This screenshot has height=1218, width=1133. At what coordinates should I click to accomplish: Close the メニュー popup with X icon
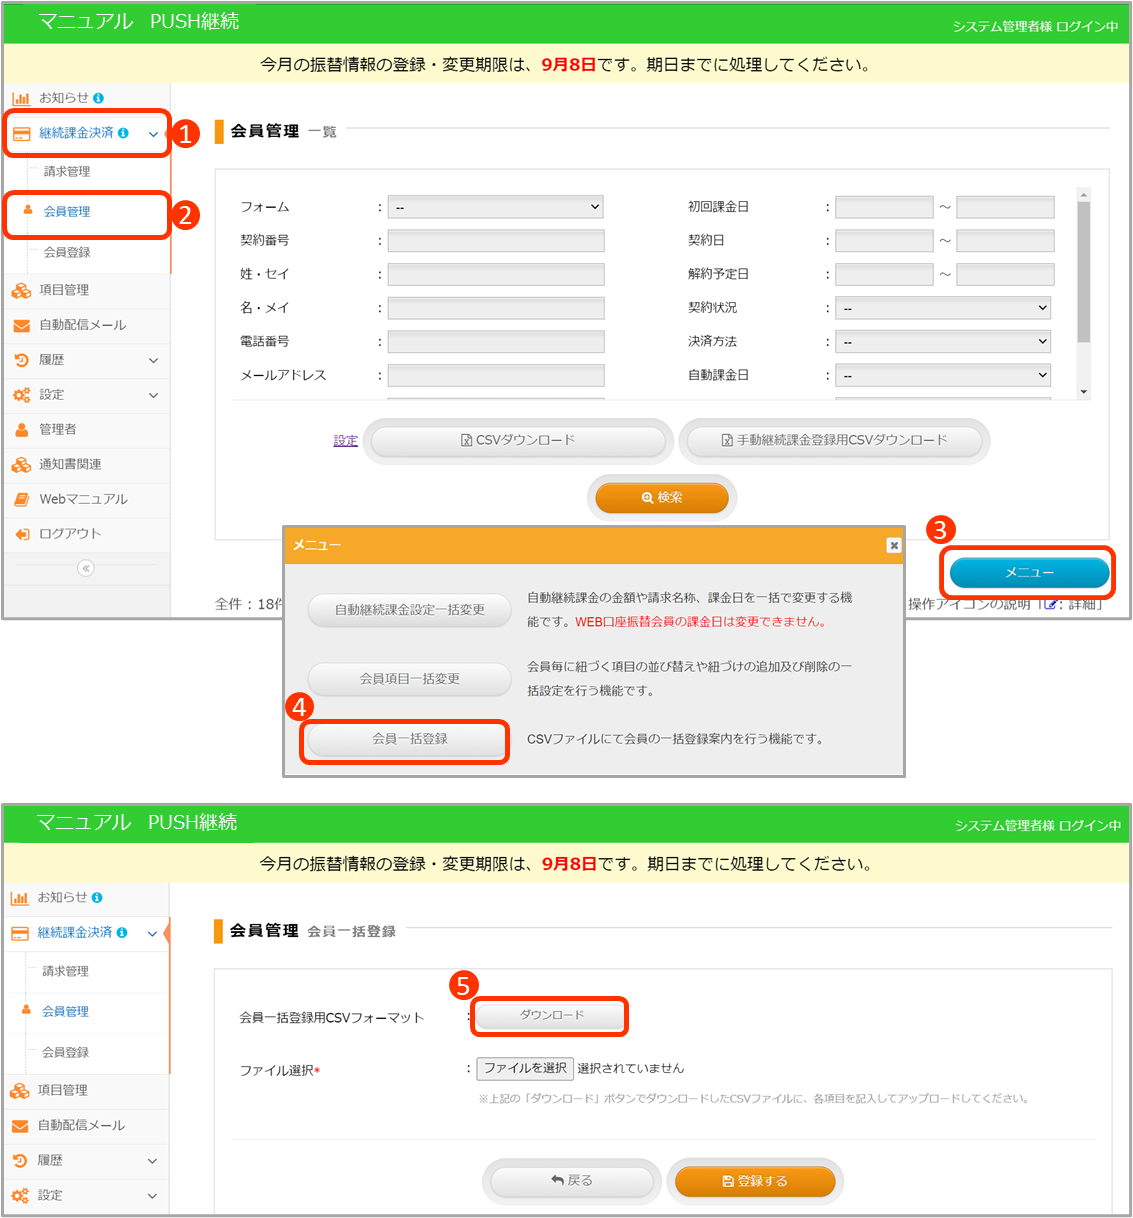[x=893, y=545]
